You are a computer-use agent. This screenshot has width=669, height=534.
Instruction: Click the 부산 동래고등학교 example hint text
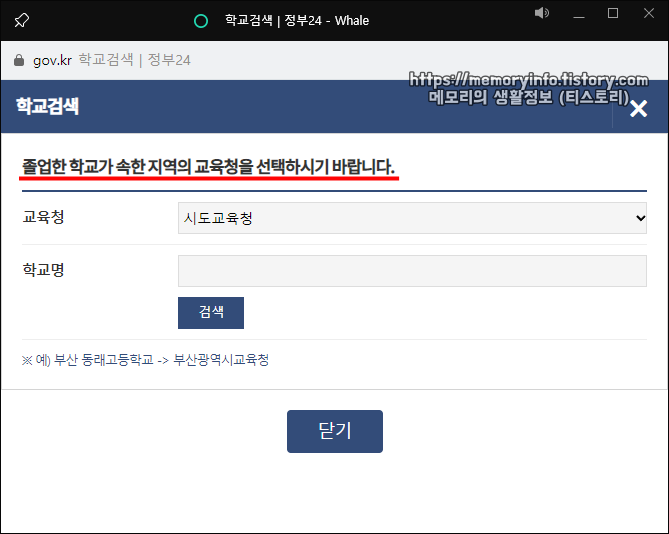click(145, 360)
